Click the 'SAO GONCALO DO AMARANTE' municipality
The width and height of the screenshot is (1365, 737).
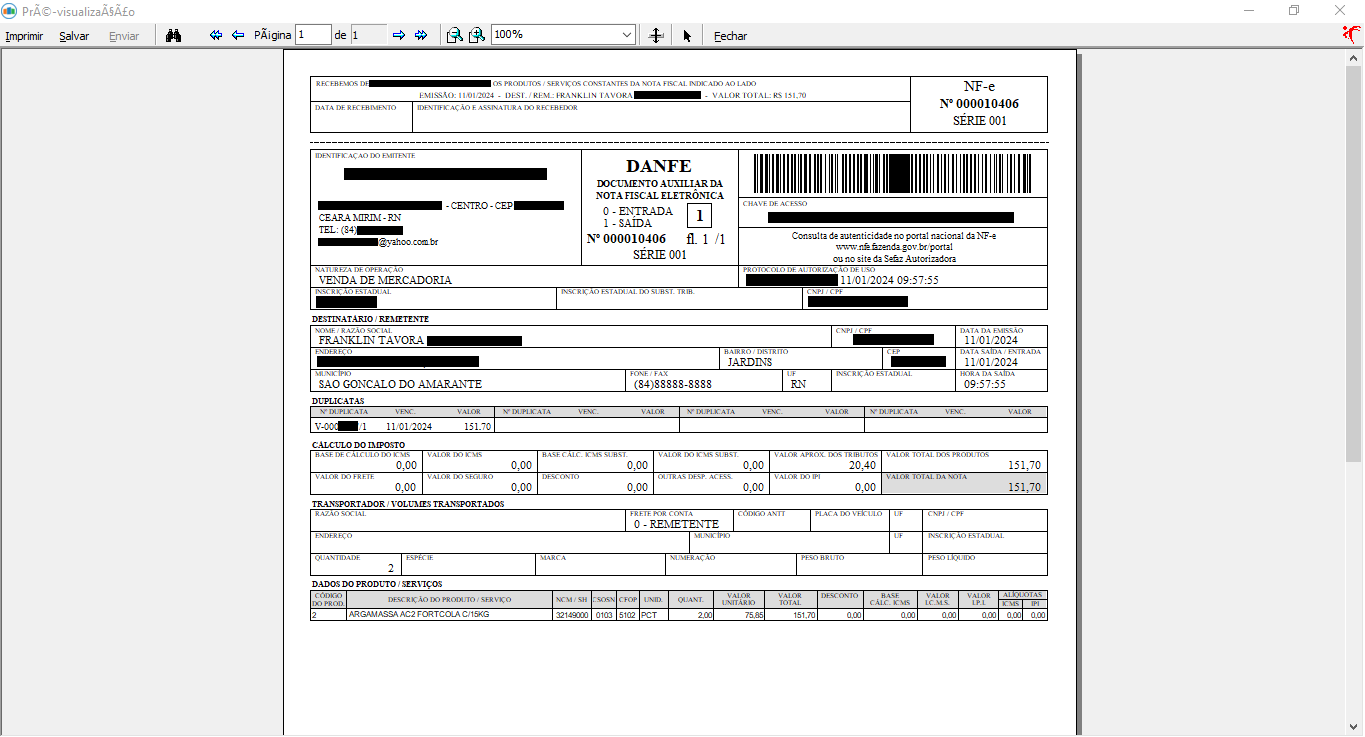pos(400,384)
